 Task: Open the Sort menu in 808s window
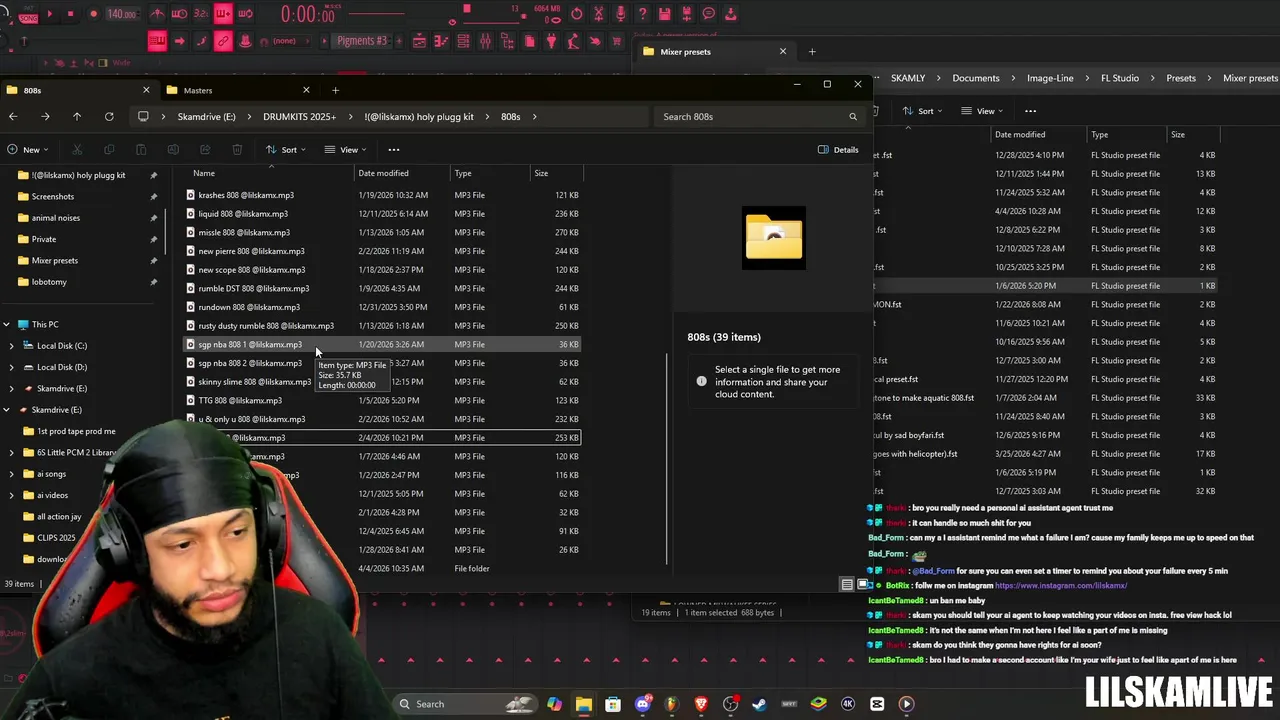[285, 150]
